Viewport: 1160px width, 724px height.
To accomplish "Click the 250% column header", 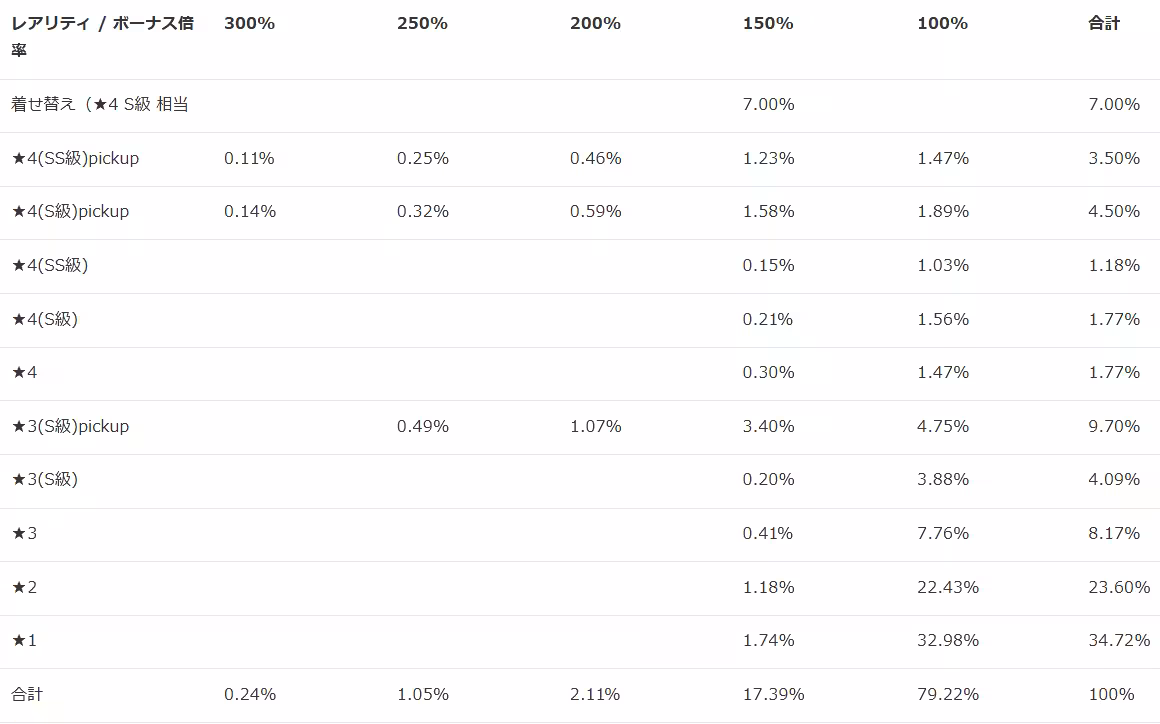I will click(422, 23).
